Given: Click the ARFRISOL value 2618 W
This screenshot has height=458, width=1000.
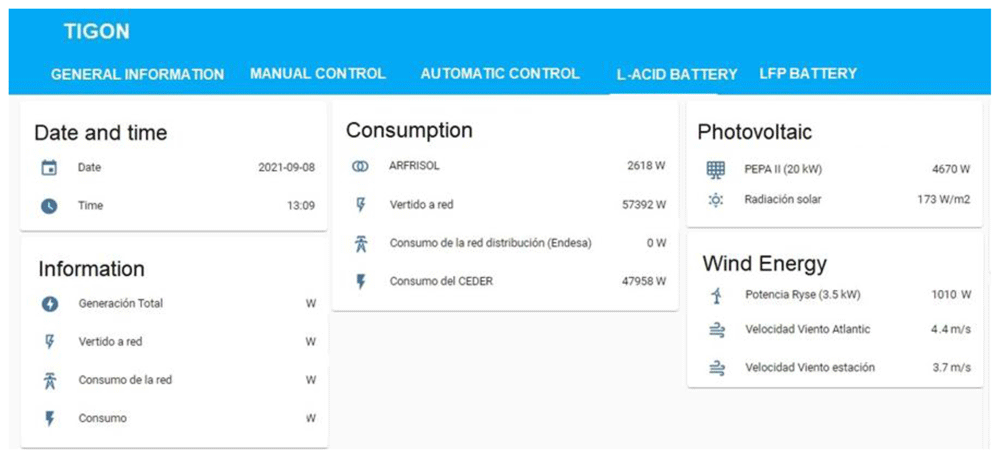Looking at the screenshot, I should point(645,166).
